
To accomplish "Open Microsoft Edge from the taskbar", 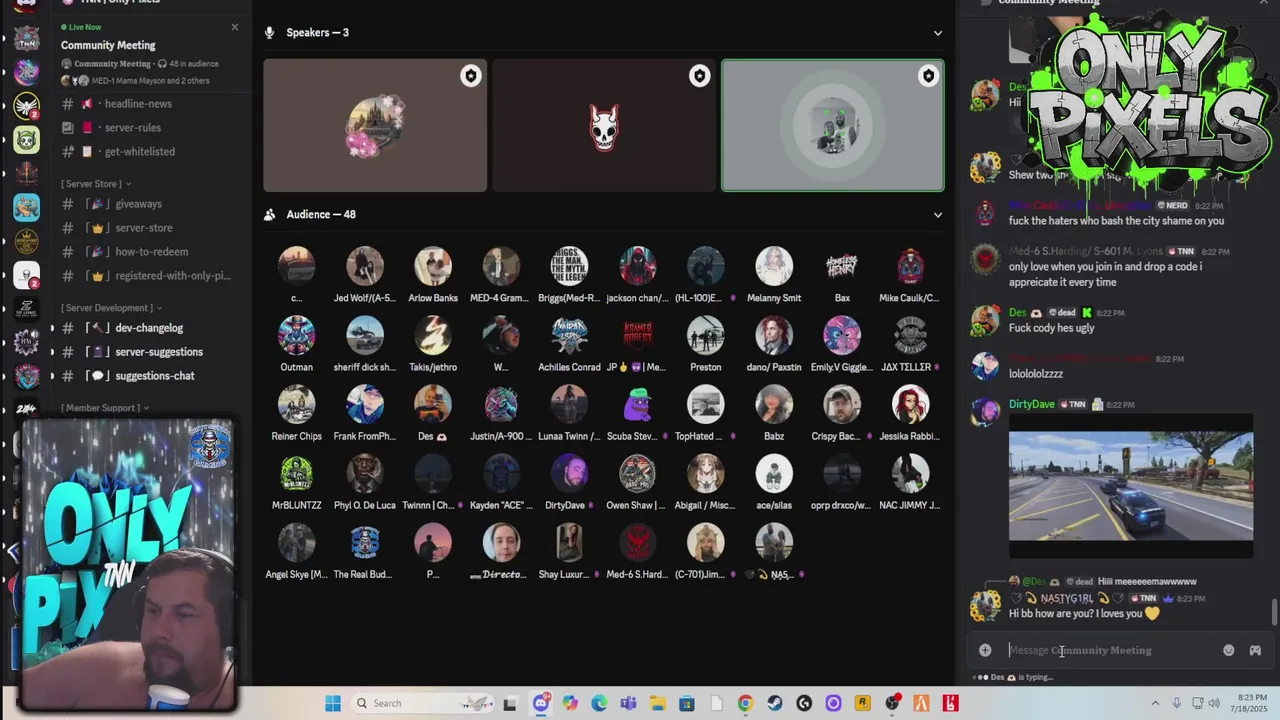I will click(599, 703).
